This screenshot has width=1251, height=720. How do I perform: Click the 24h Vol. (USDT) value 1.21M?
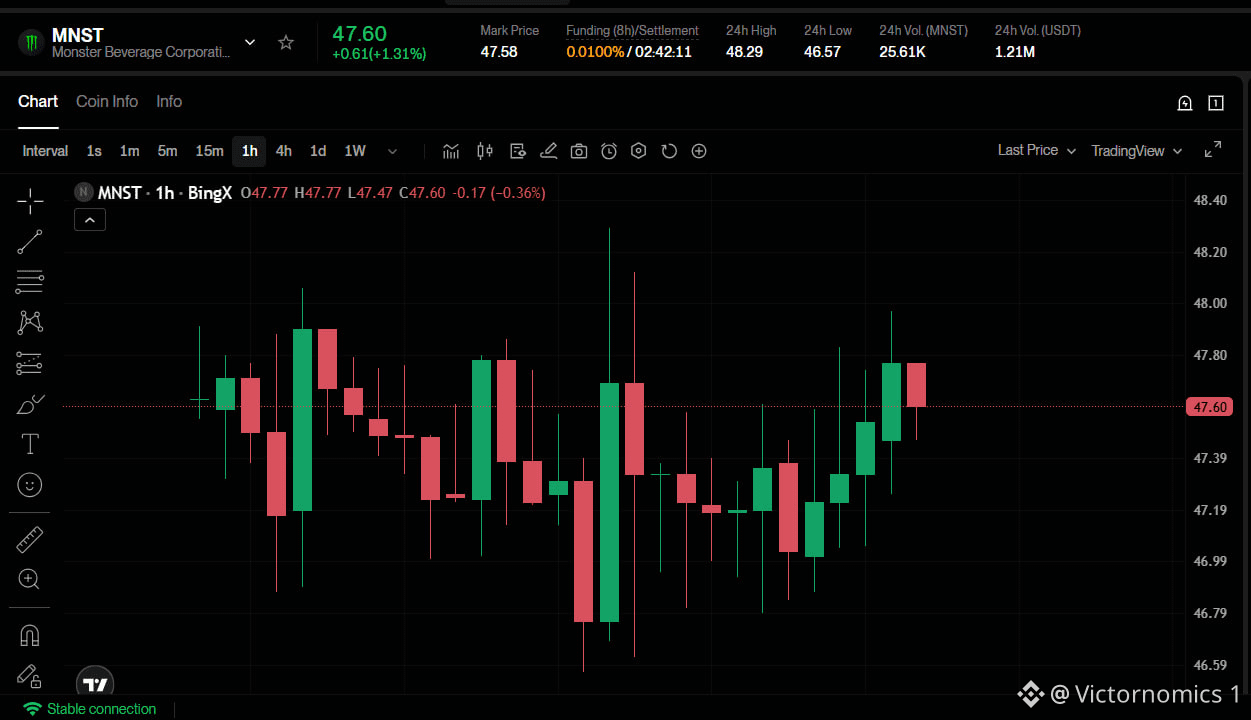pos(1015,51)
